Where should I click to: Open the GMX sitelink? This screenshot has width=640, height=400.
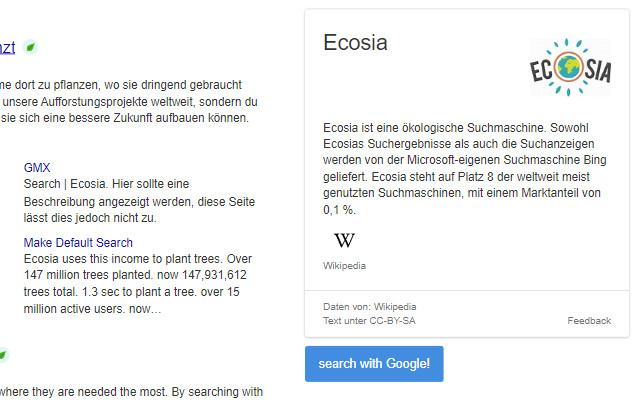click(37, 168)
